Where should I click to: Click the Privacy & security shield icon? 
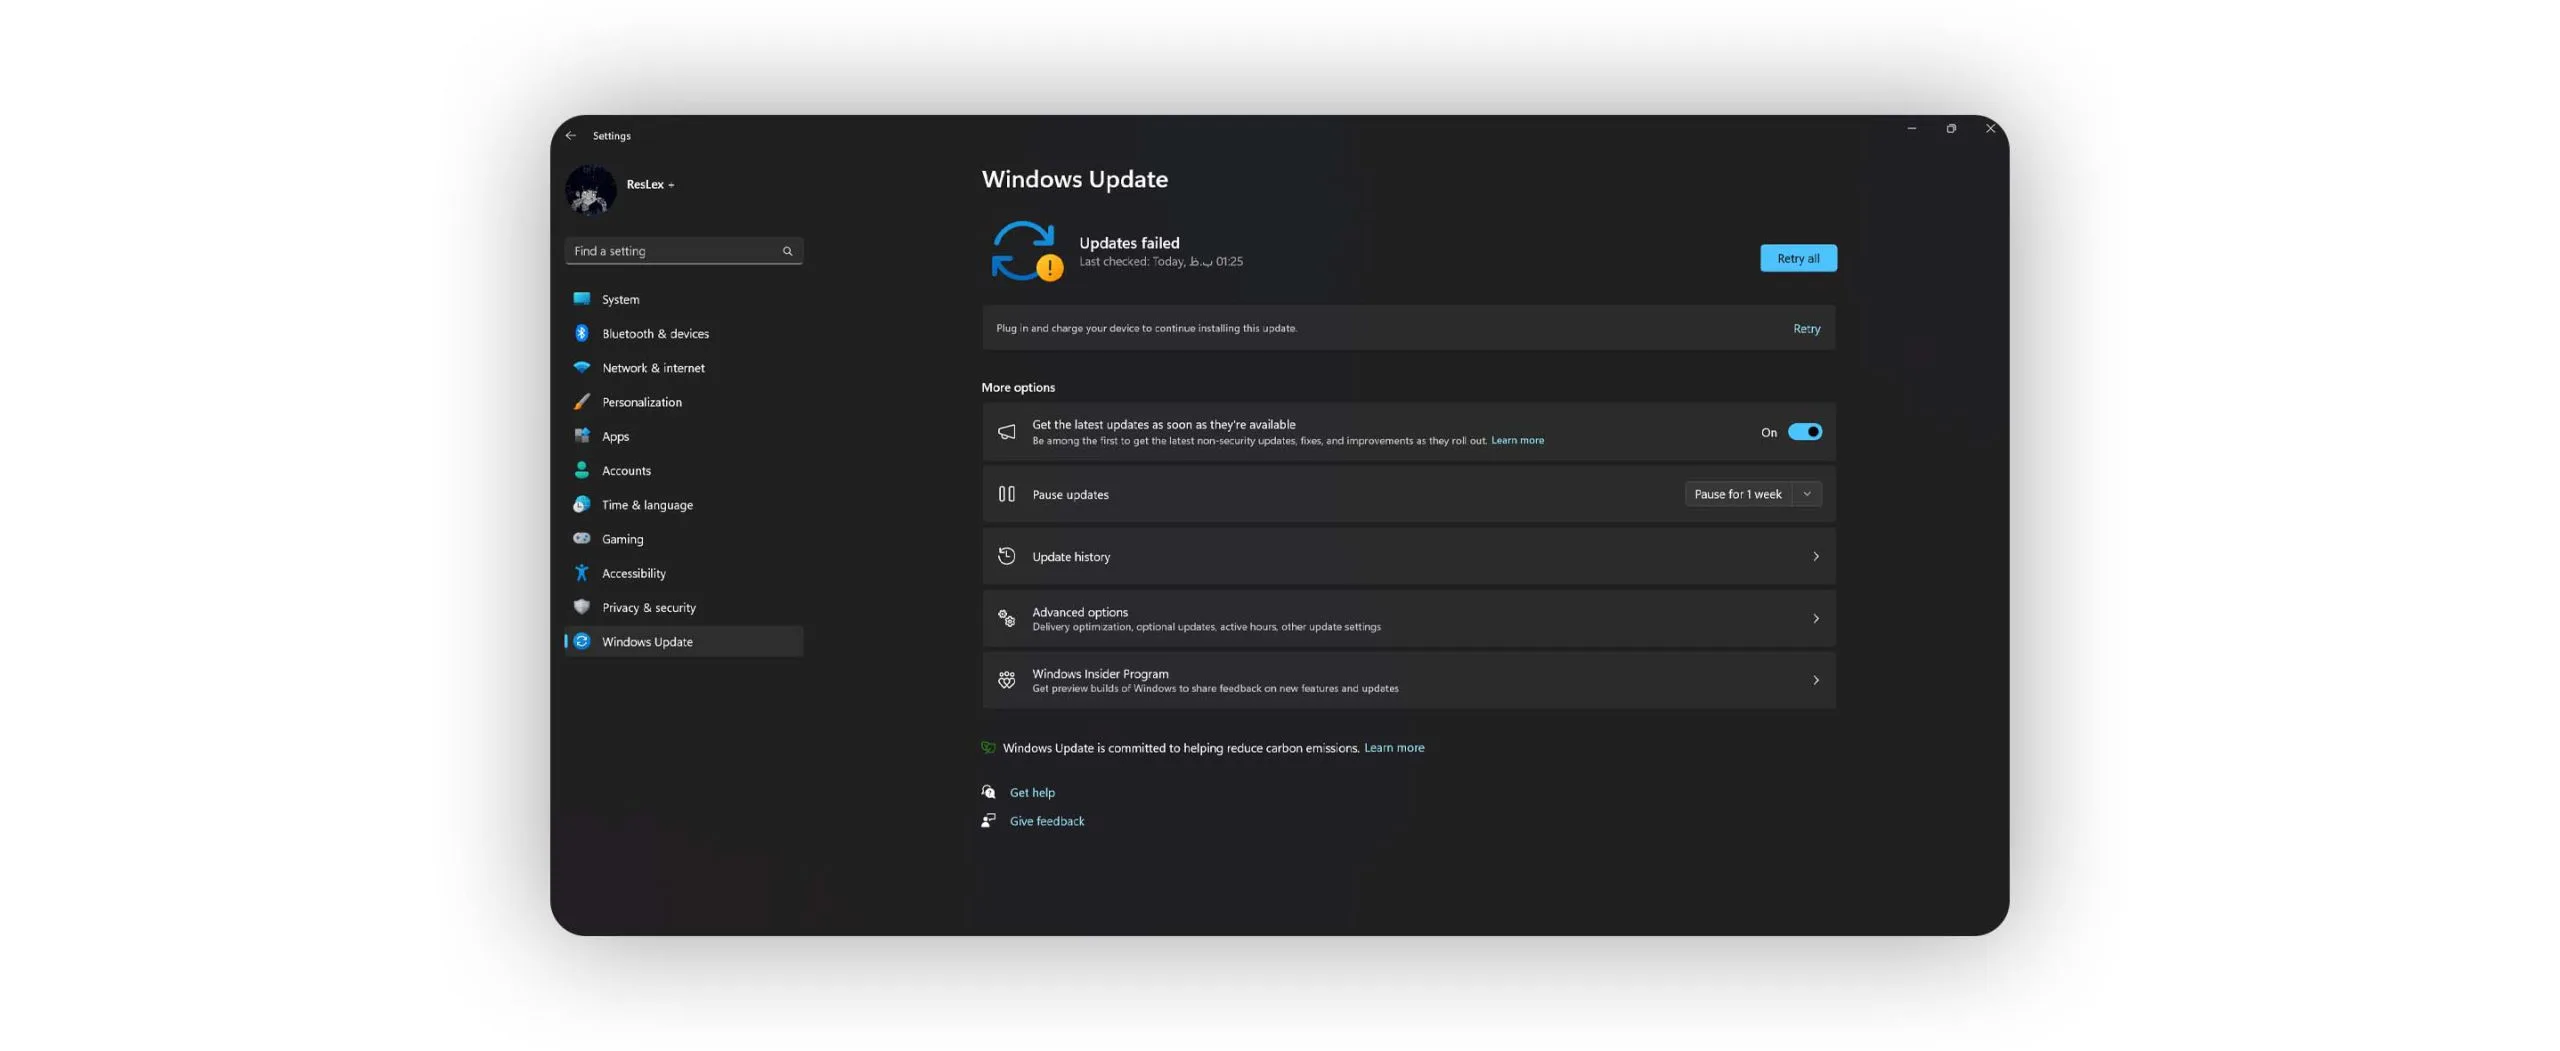pyautogui.click(x=581, y=607)
